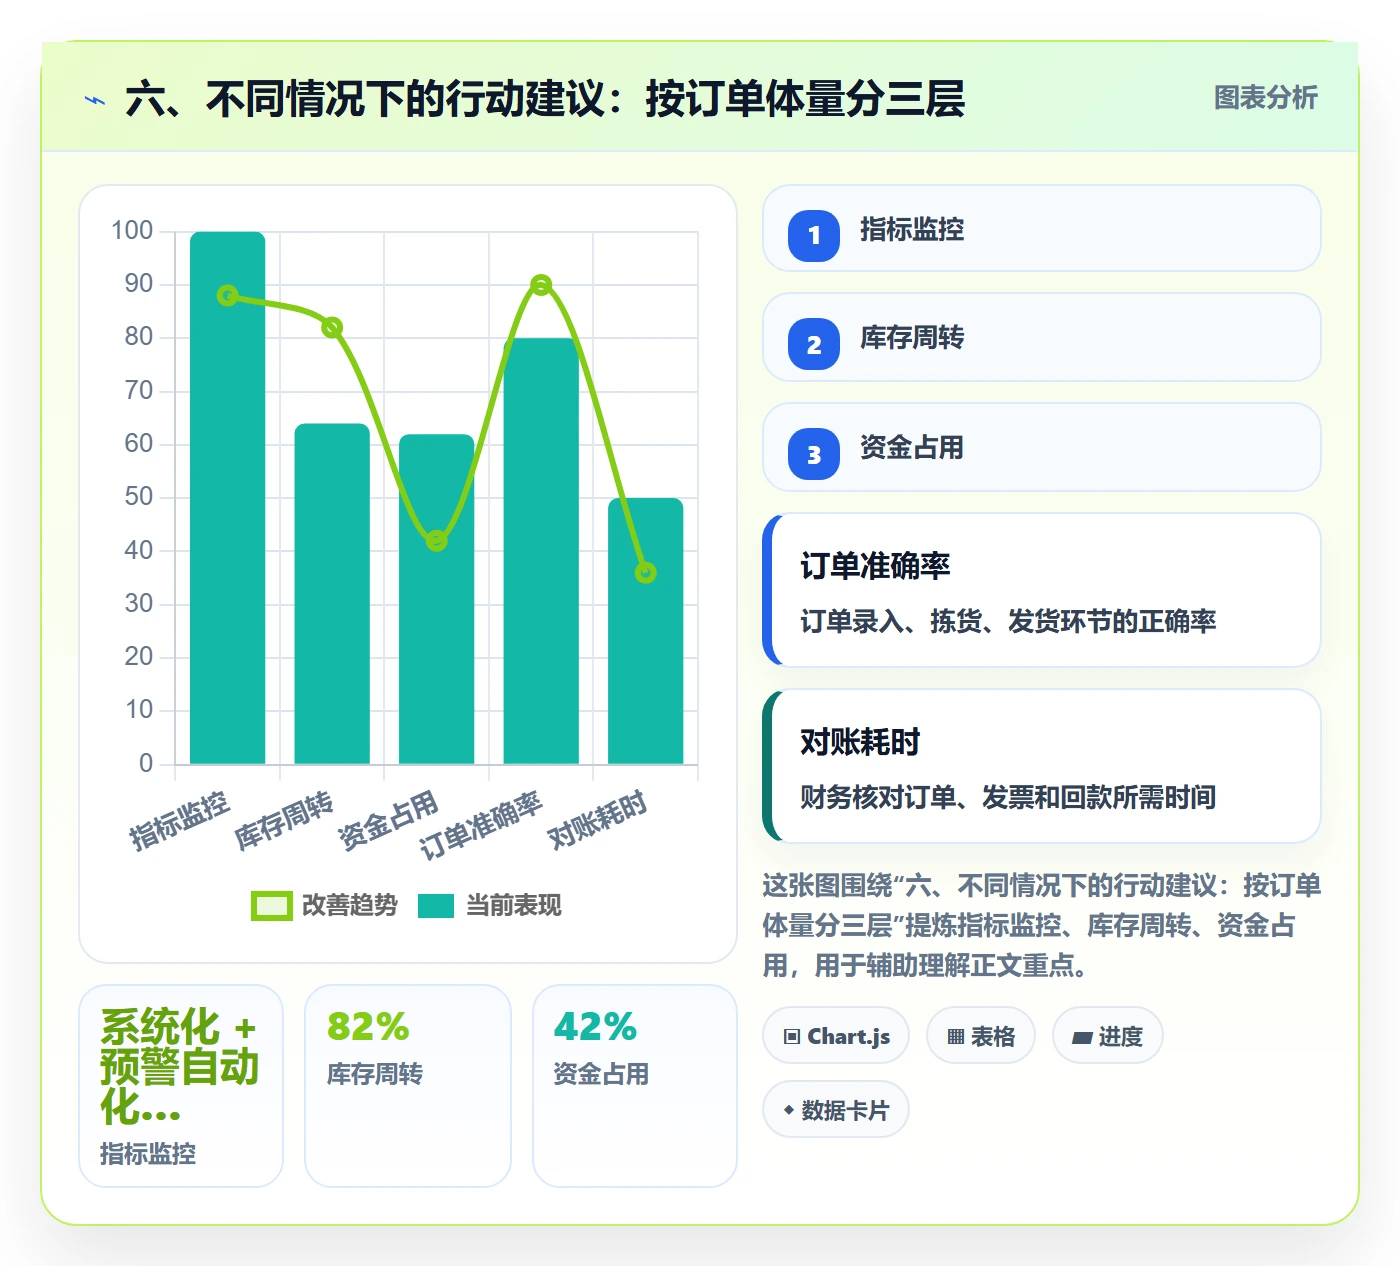The image size is (1400, 1266).
Task: Click the blue number 2 badge
Action: tap(814, 344)
